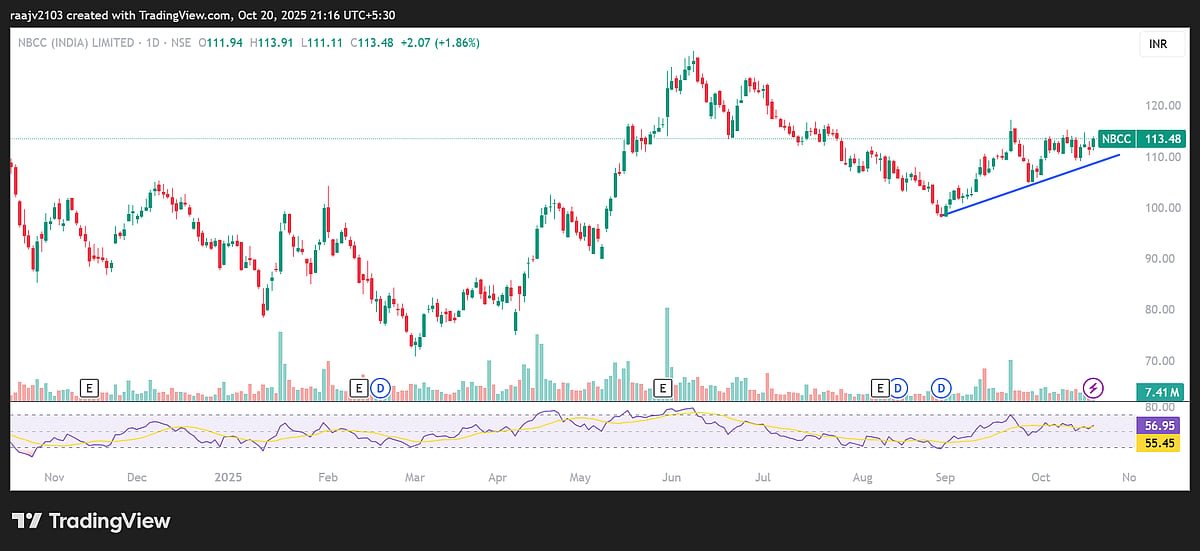Click the purple lightning bolt event icon
Viewport: 1200px width, 551px height.
1094,387
